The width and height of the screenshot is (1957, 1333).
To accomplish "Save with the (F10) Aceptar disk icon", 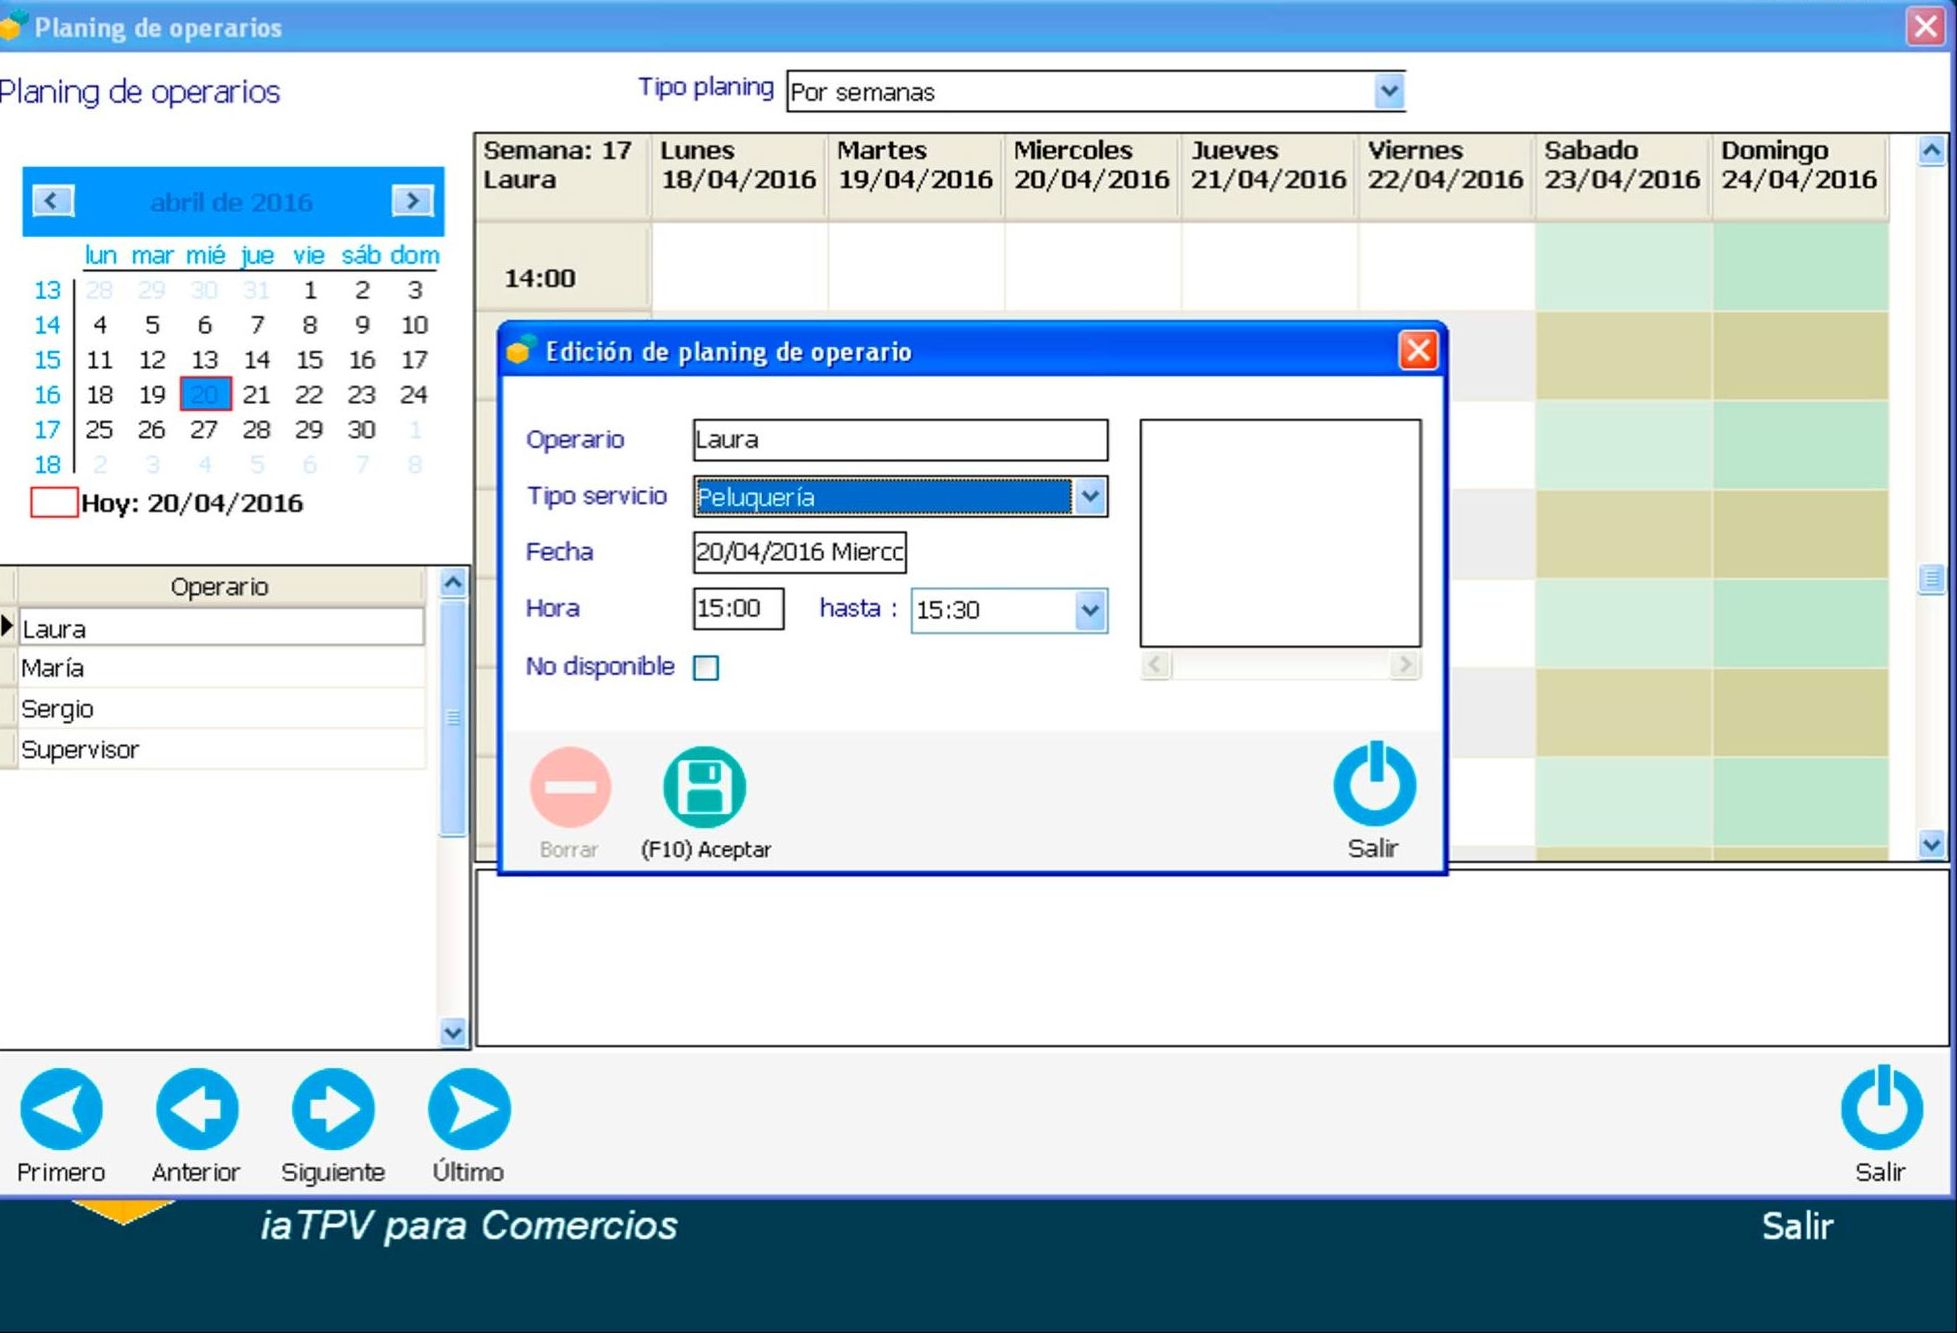I will click(x=704, y=787).
